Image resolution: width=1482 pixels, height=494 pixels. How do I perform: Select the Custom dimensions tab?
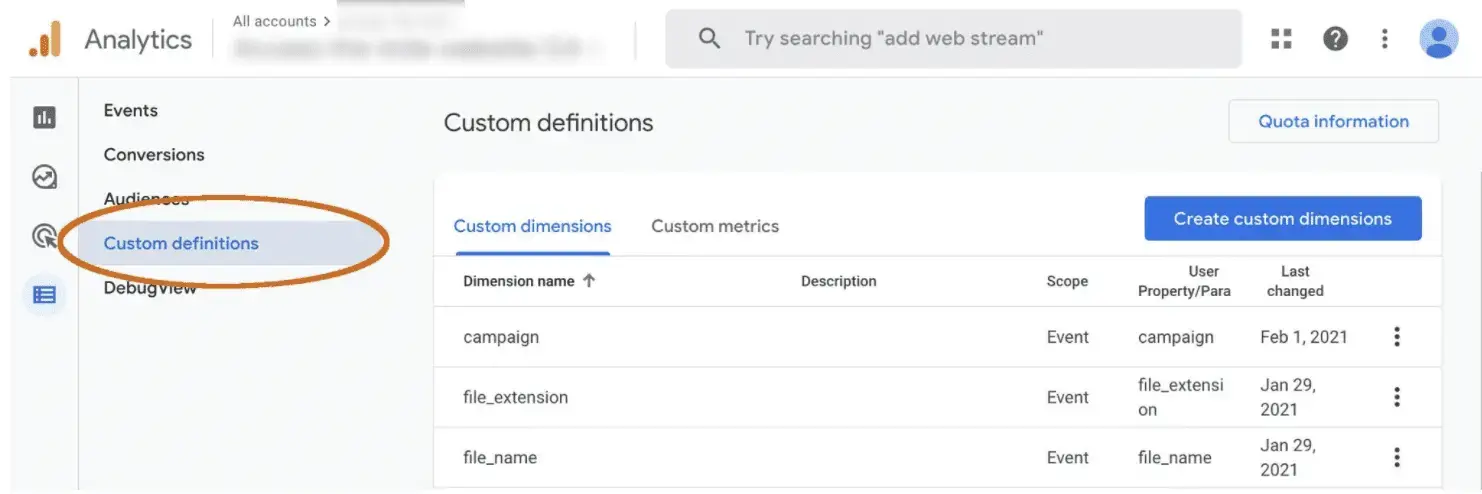[x=532, y=226]
